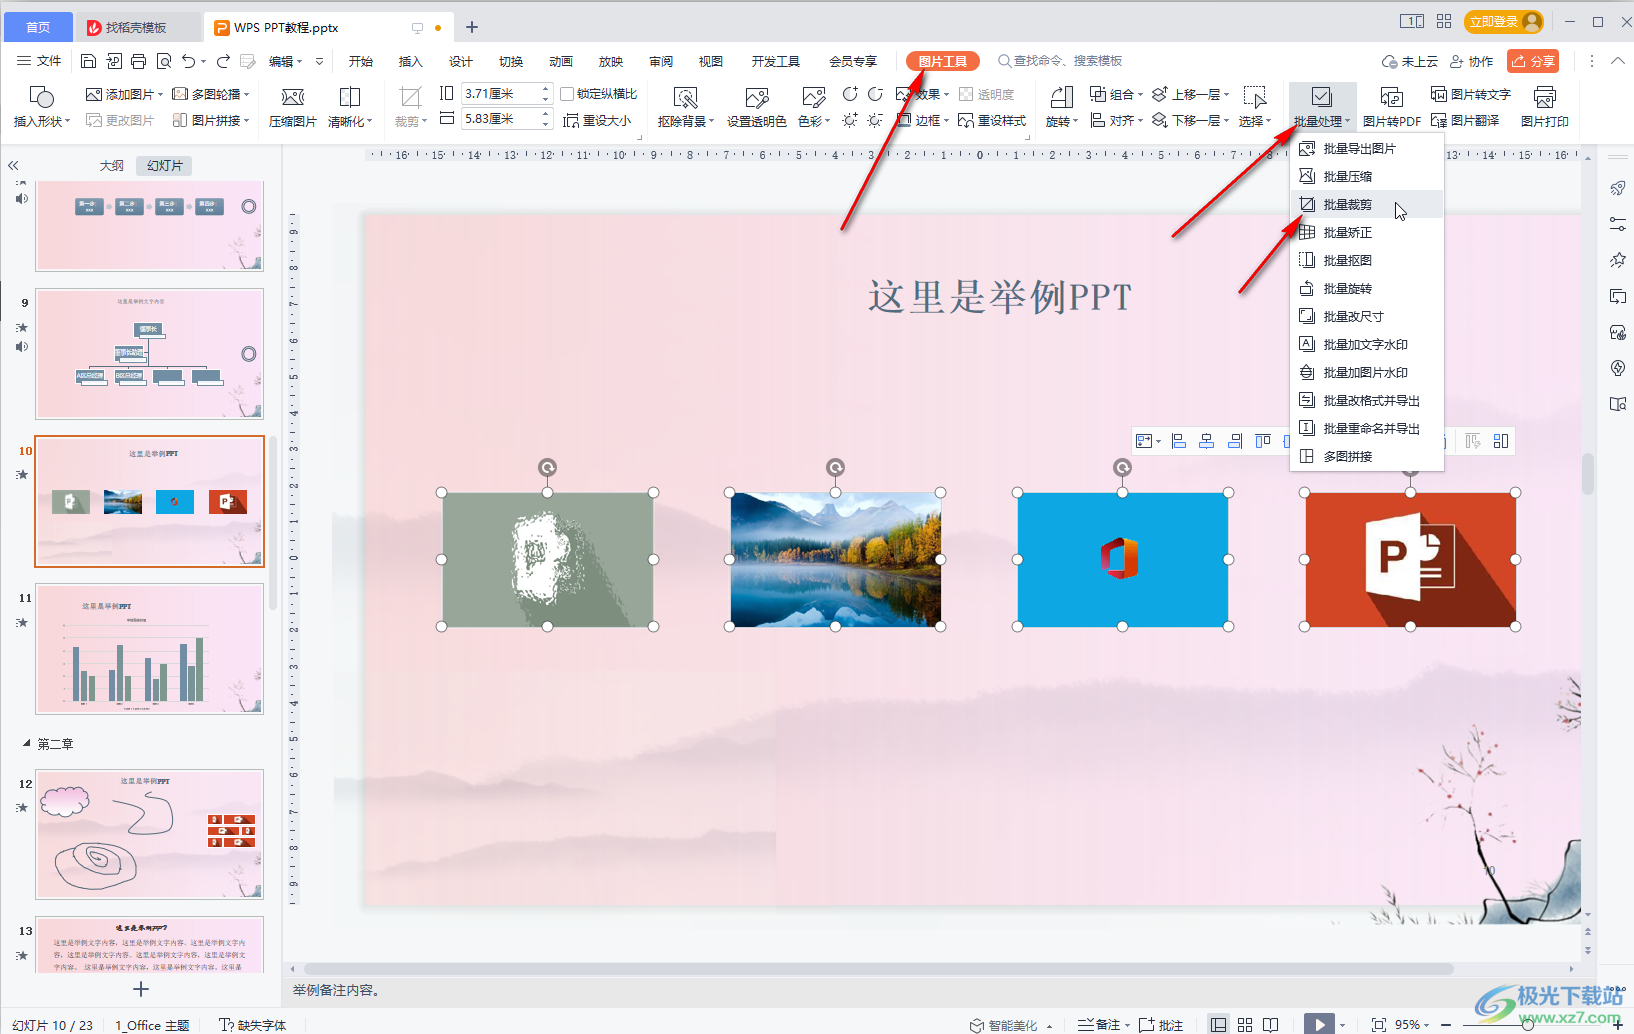
Task: Select 批量裁剪 (Batch Crop) menu entry
Action: click(x=1367, y=204)
